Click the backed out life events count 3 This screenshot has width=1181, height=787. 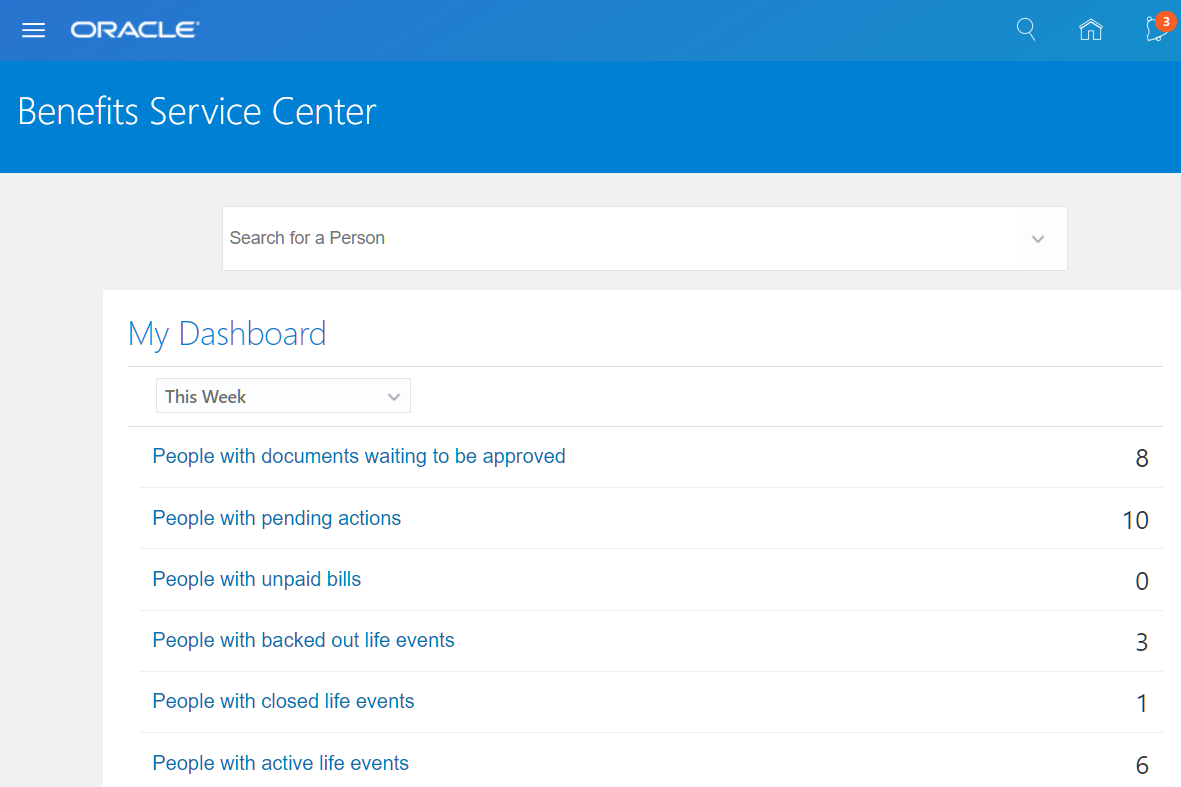[1142, 642]
